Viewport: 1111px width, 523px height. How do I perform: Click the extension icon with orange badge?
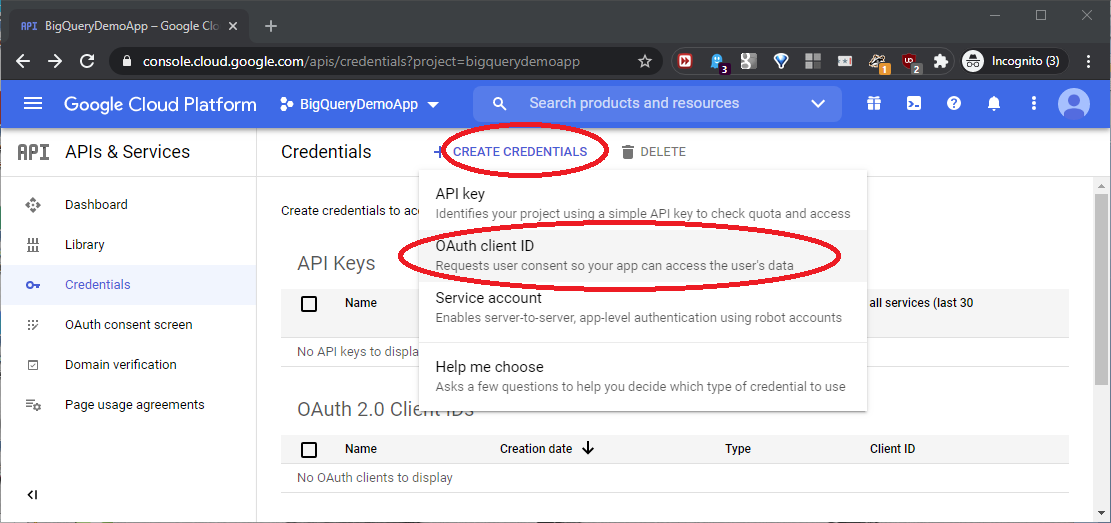[x=879, y=63]
